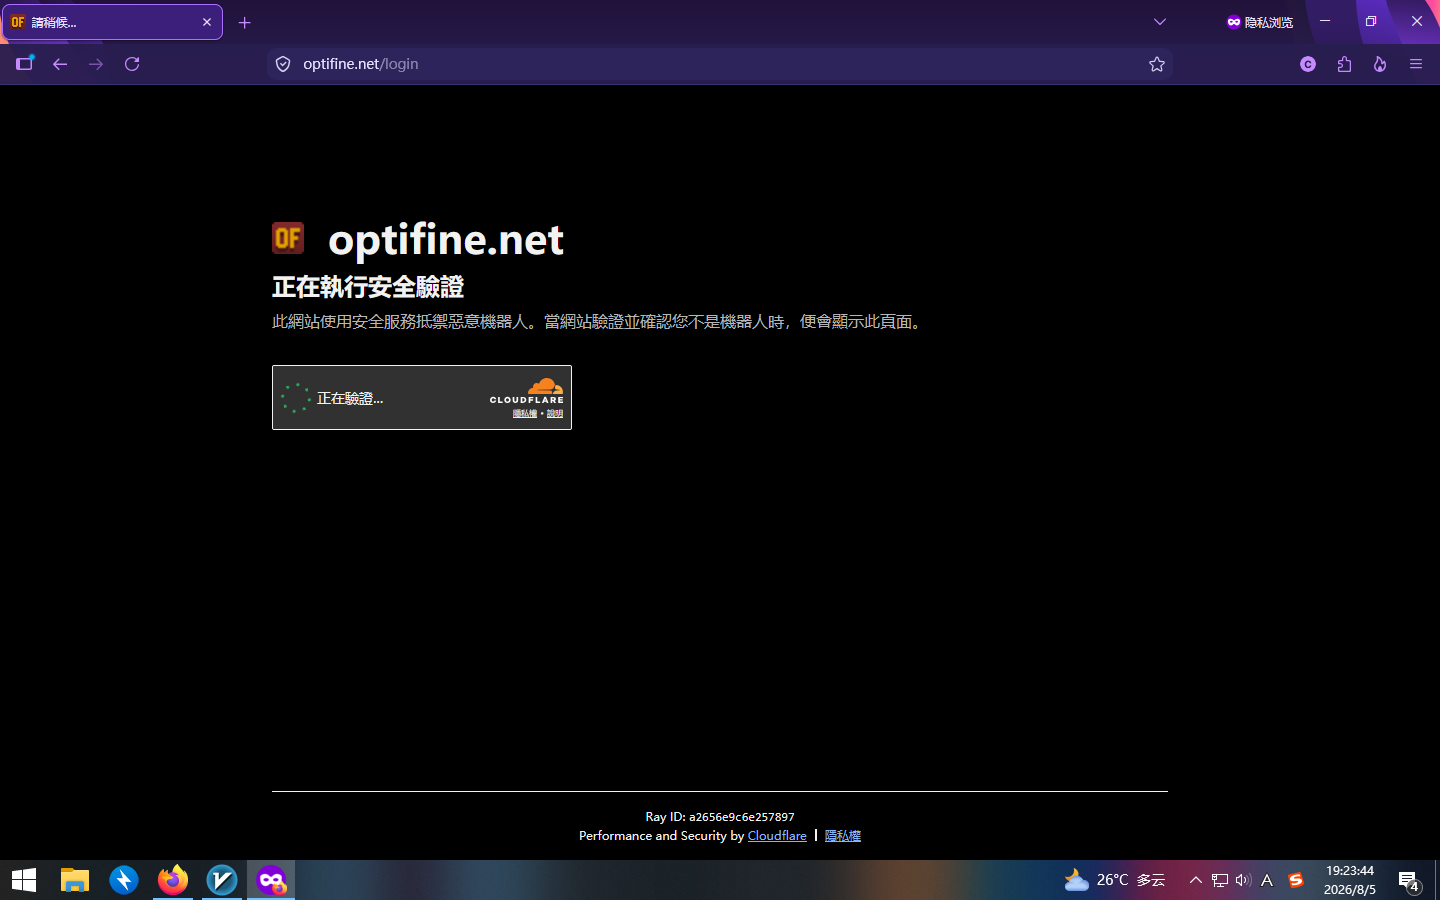Image resolution: width=1440 pixels, height=900 pixels.
Task: Toggle the input method A indicator
Action: click(1267, 880)
